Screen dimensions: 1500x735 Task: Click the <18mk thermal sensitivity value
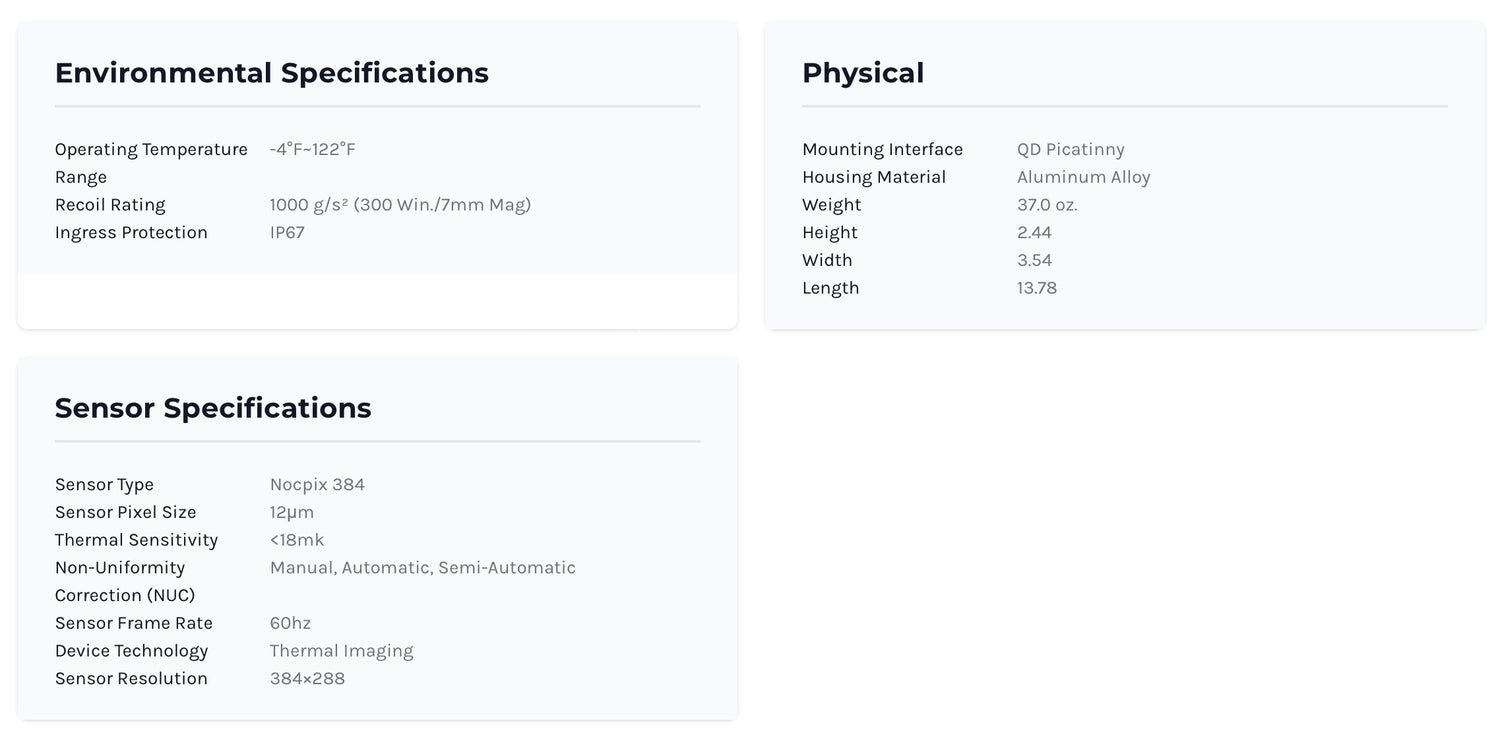[297, 540]
